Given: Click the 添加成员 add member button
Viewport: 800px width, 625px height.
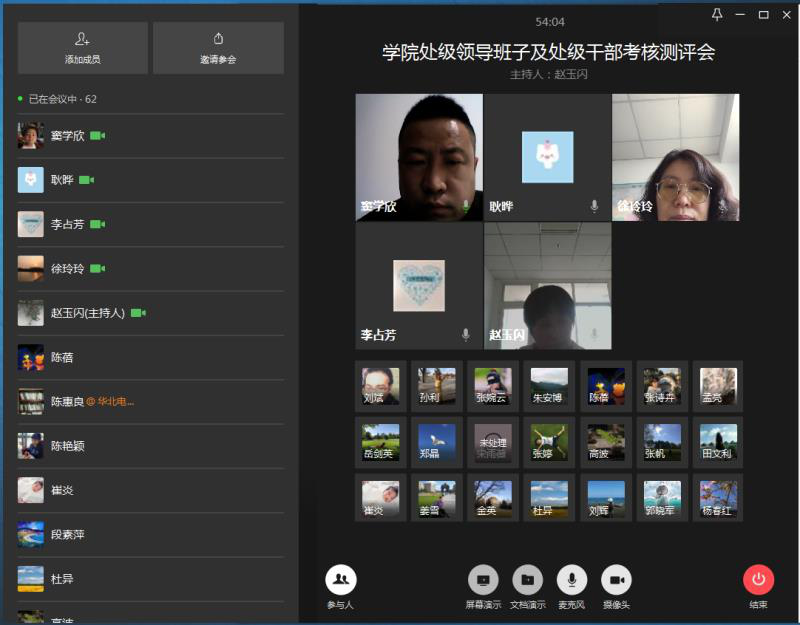Looking at the screenshot, I should [82, 47].
